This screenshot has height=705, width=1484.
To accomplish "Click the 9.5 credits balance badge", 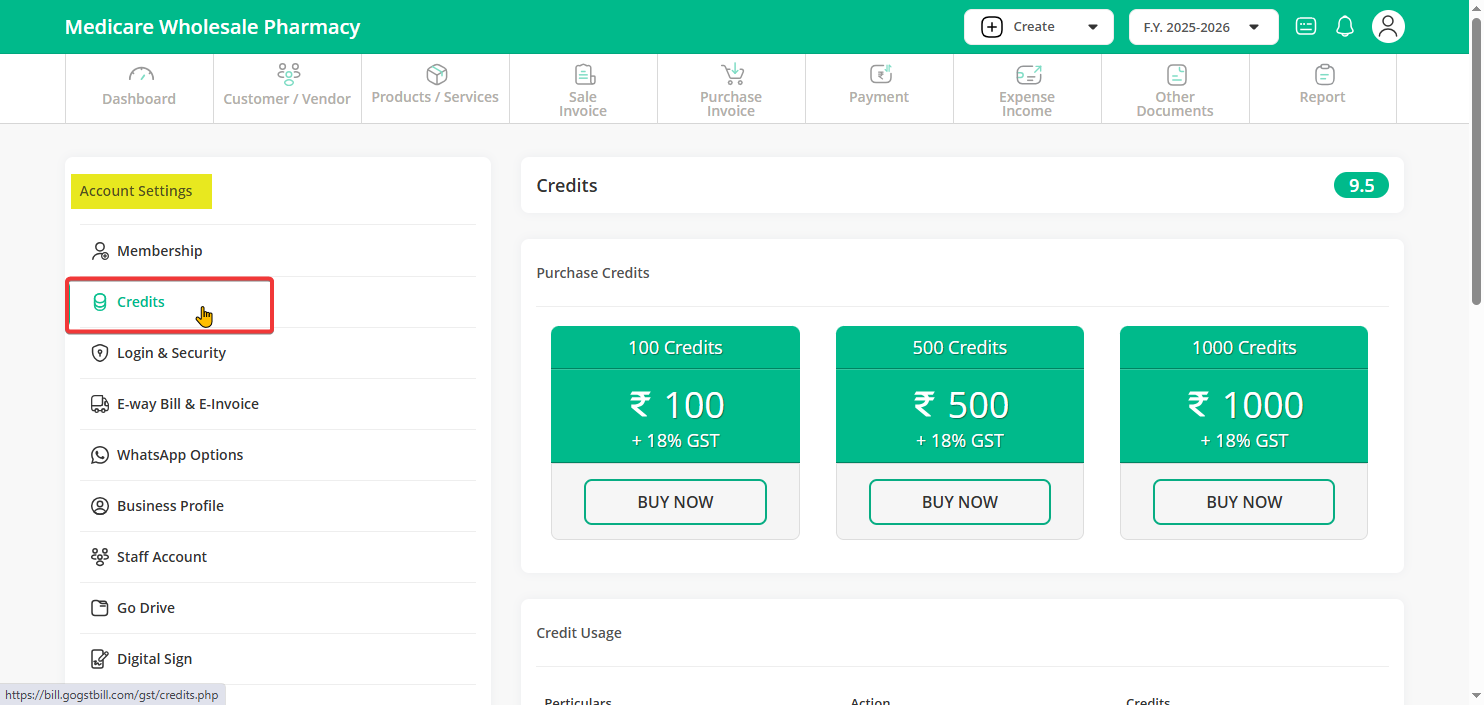I will point(1361,185).
